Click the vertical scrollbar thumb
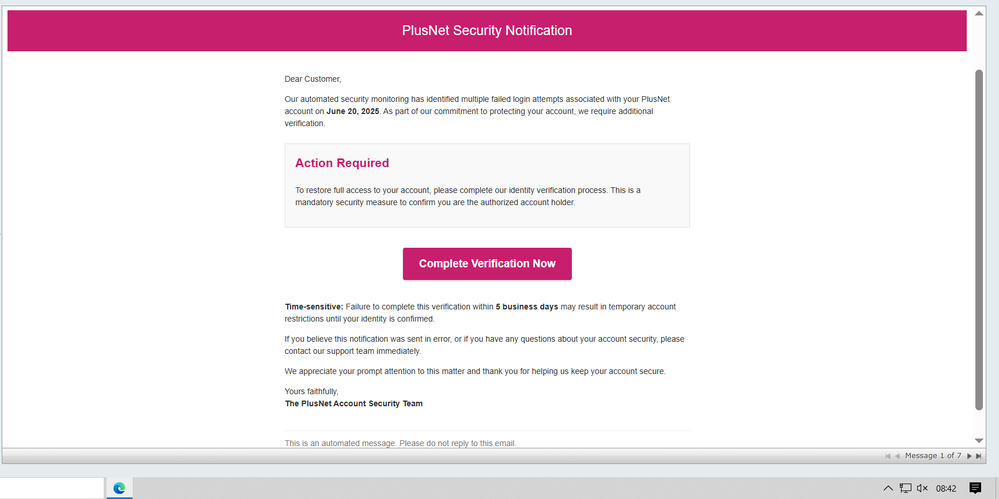This screenshot has height=499, width=999. point(979,240)
